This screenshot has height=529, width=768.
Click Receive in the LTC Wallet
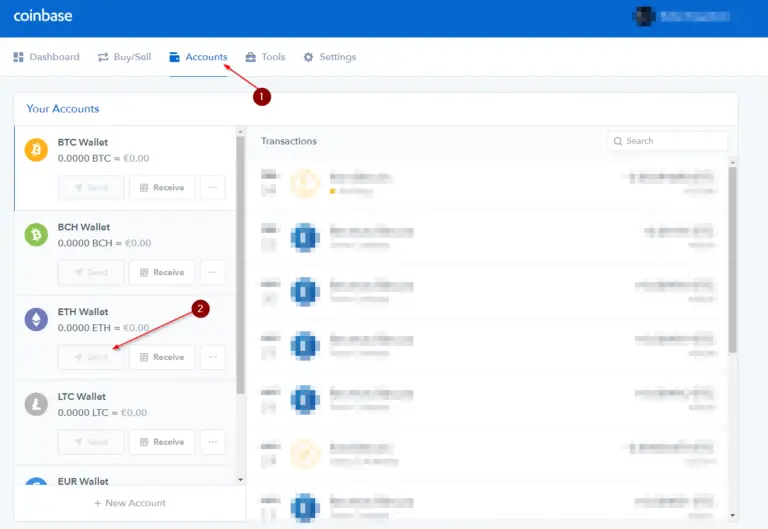point(162,442)
